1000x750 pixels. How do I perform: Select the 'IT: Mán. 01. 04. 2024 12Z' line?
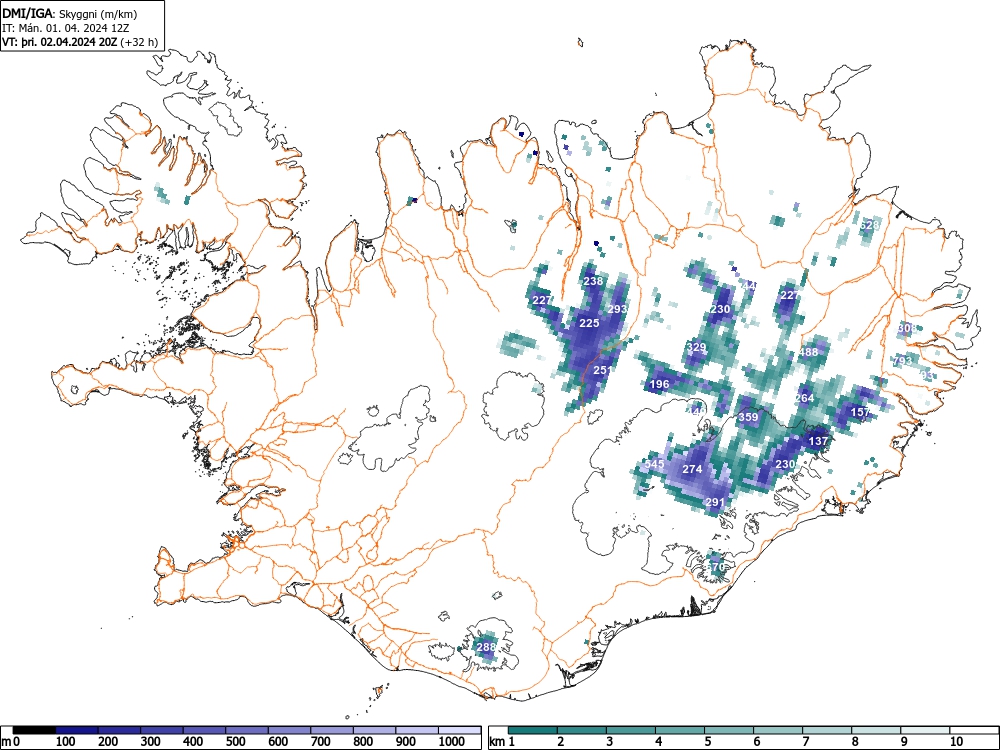coord(66,28)
